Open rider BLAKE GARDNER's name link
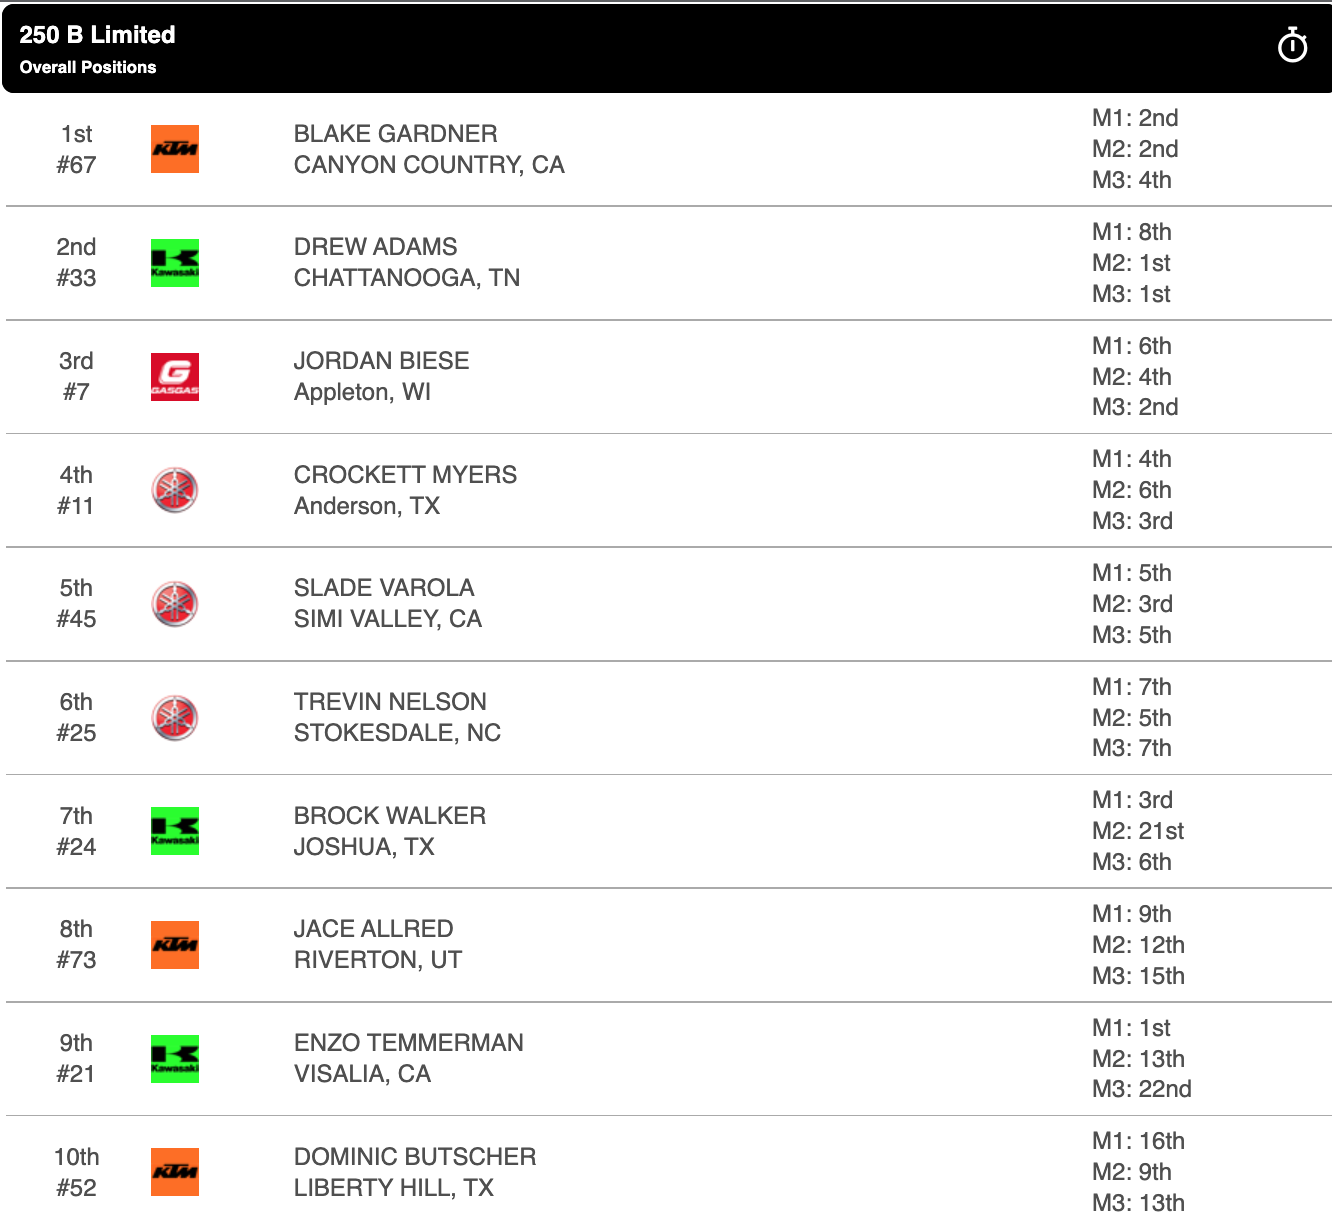Screen dimensions: 1332x1226 point(395,134)
